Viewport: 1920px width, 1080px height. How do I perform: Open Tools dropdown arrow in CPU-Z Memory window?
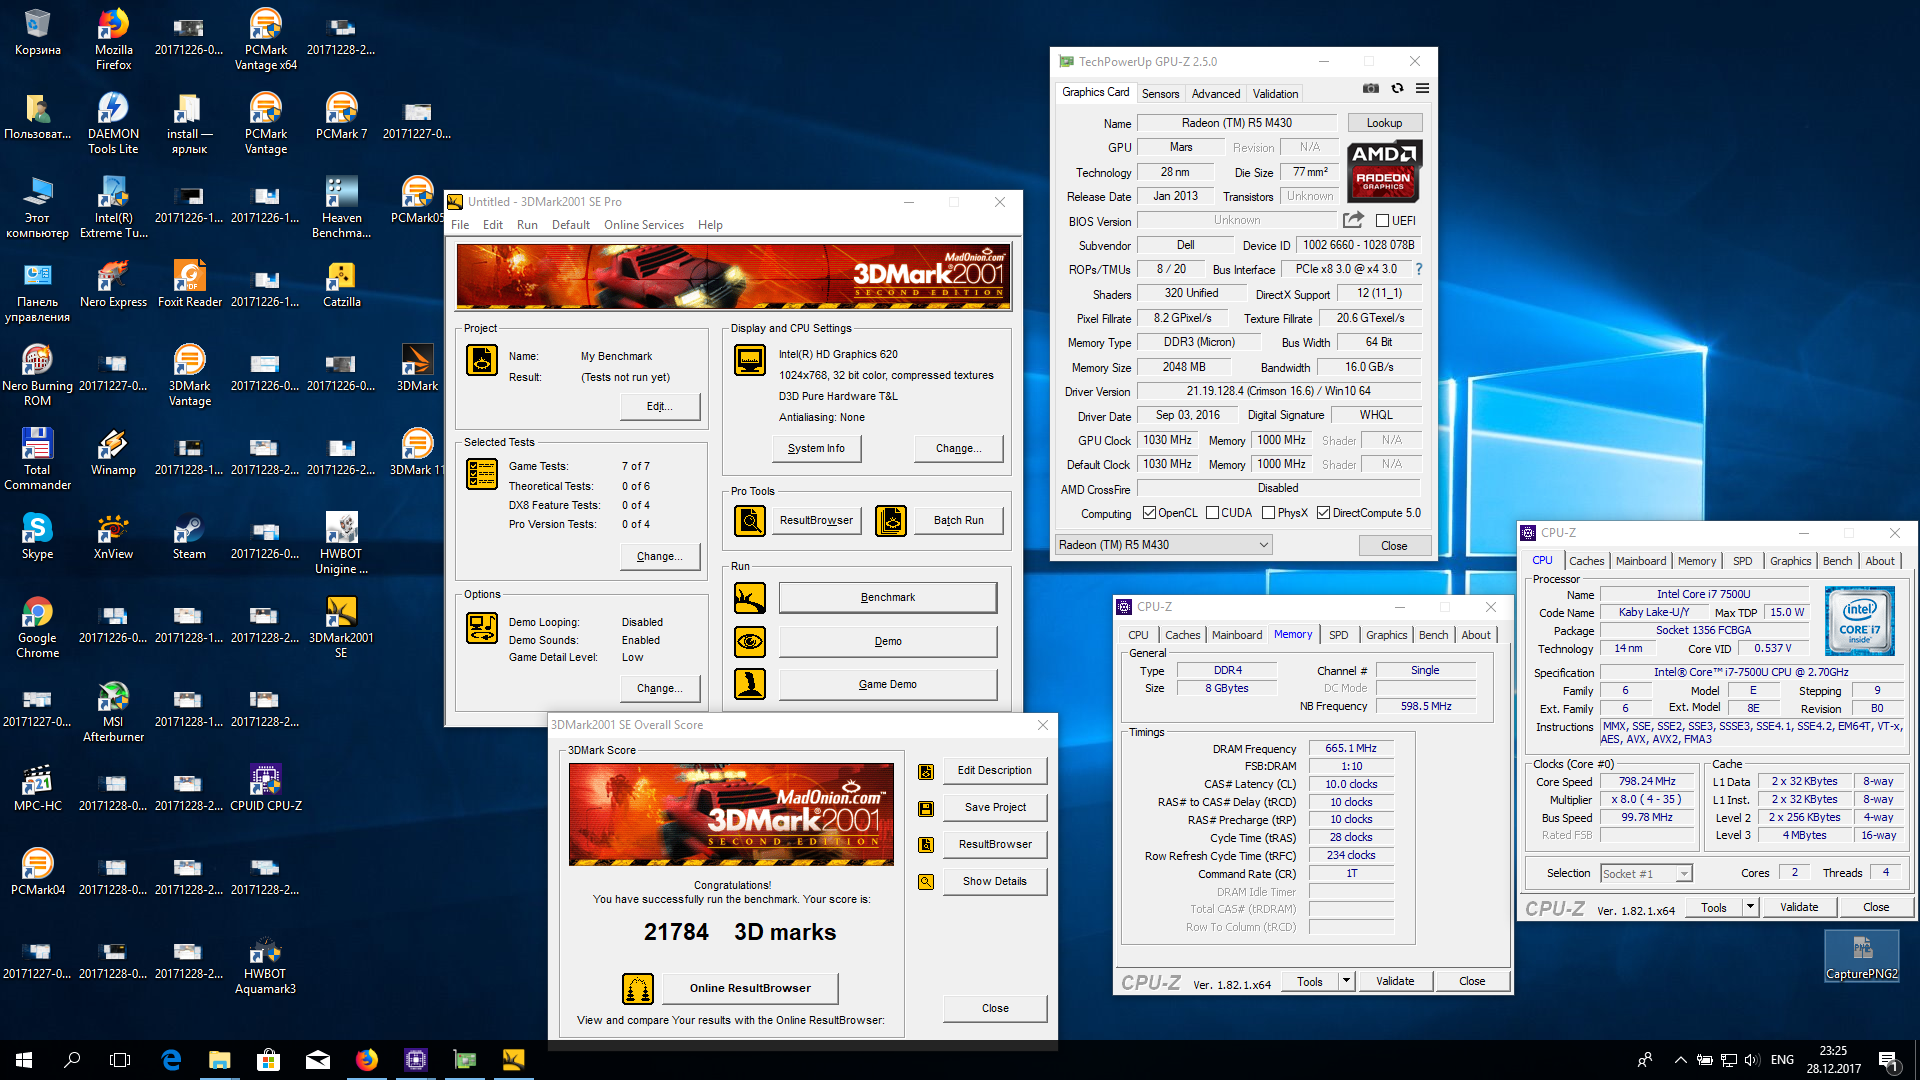click(x=1346, y=981)
